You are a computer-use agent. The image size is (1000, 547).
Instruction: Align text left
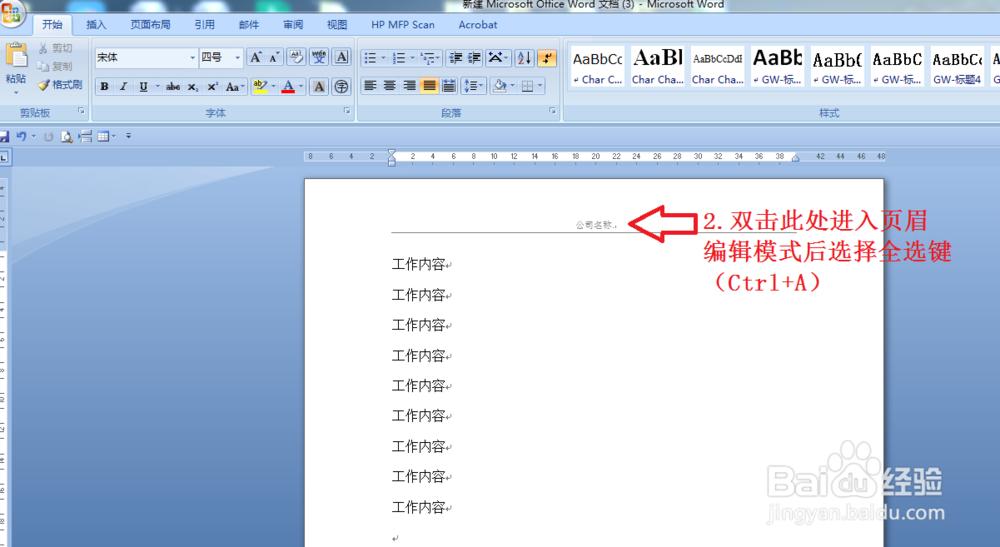(370, 85)
